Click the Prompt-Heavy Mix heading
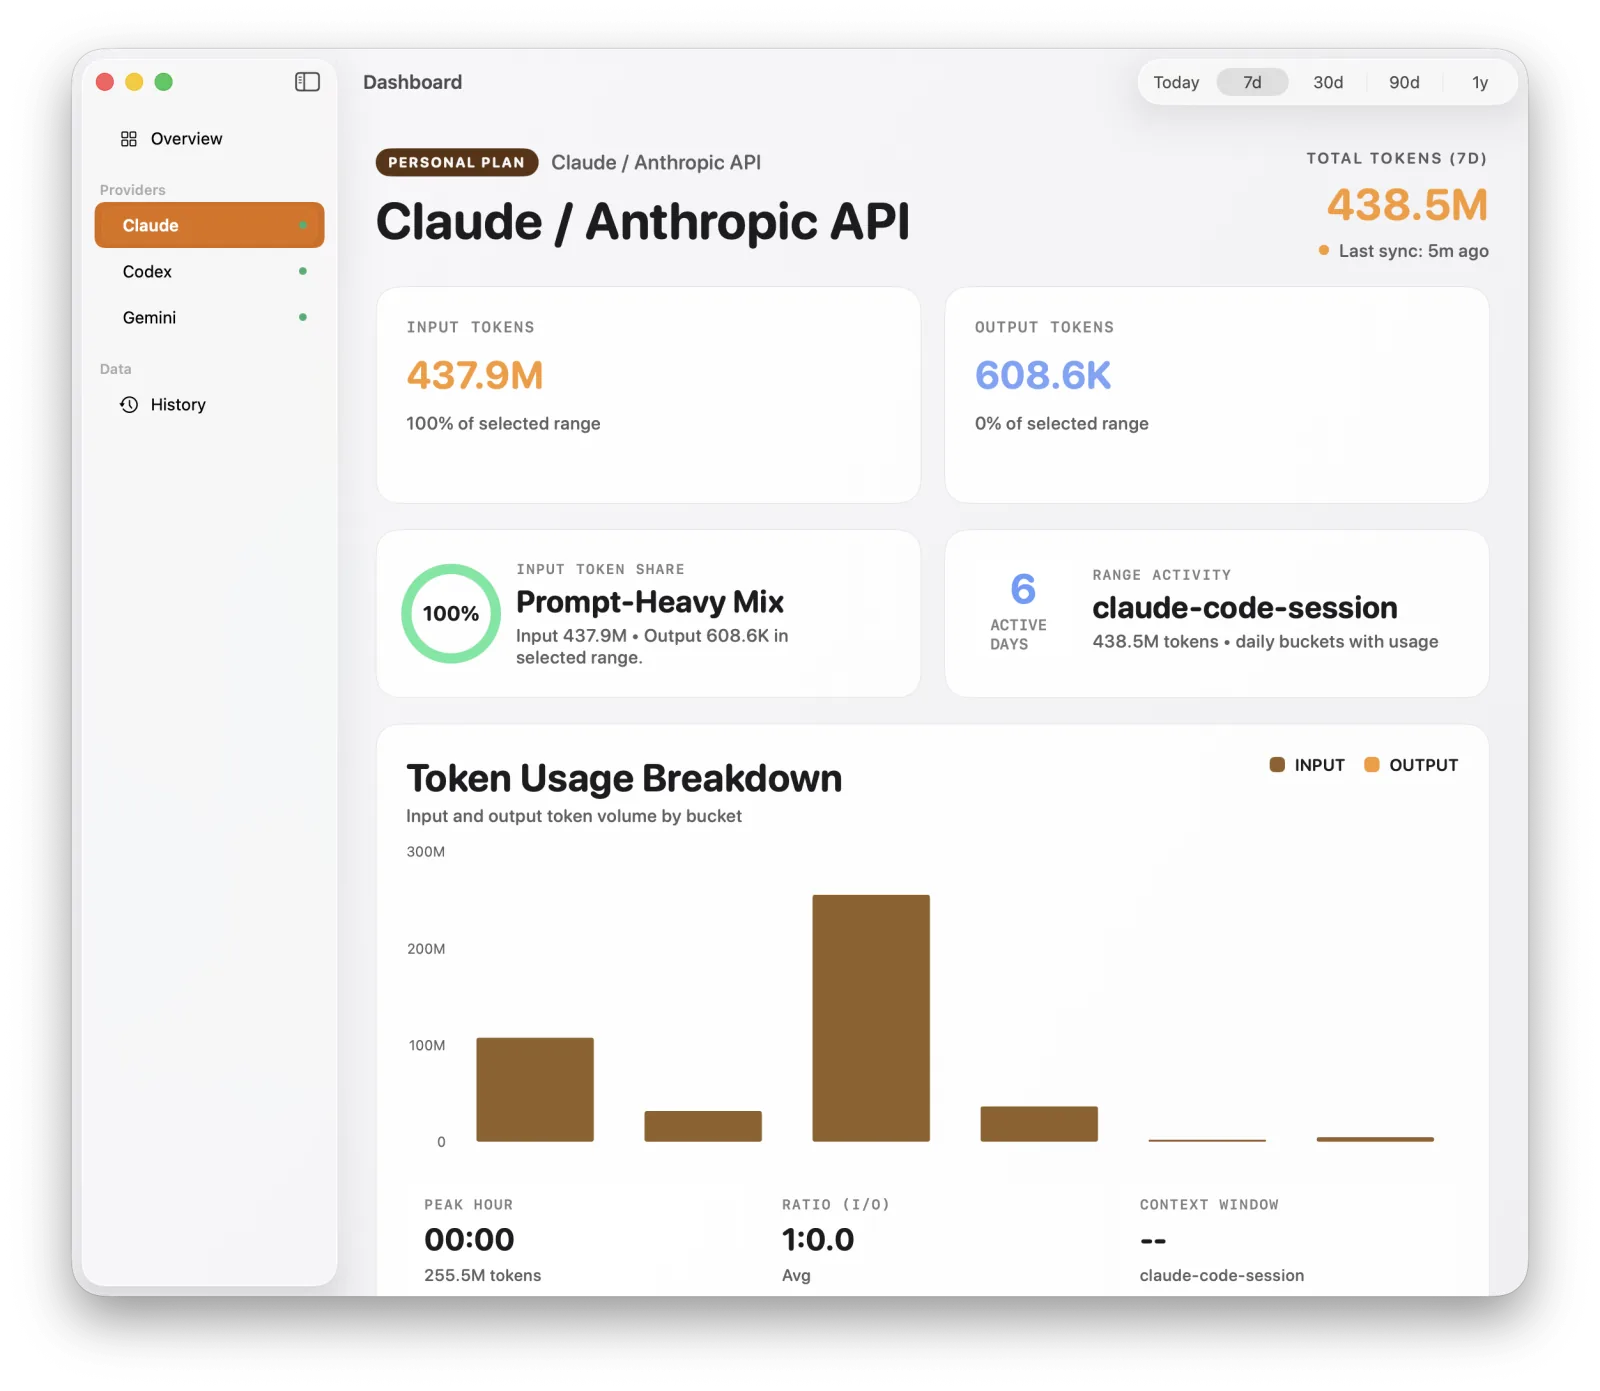This screenshot has height=1391, width=1600. pos(650,602)
